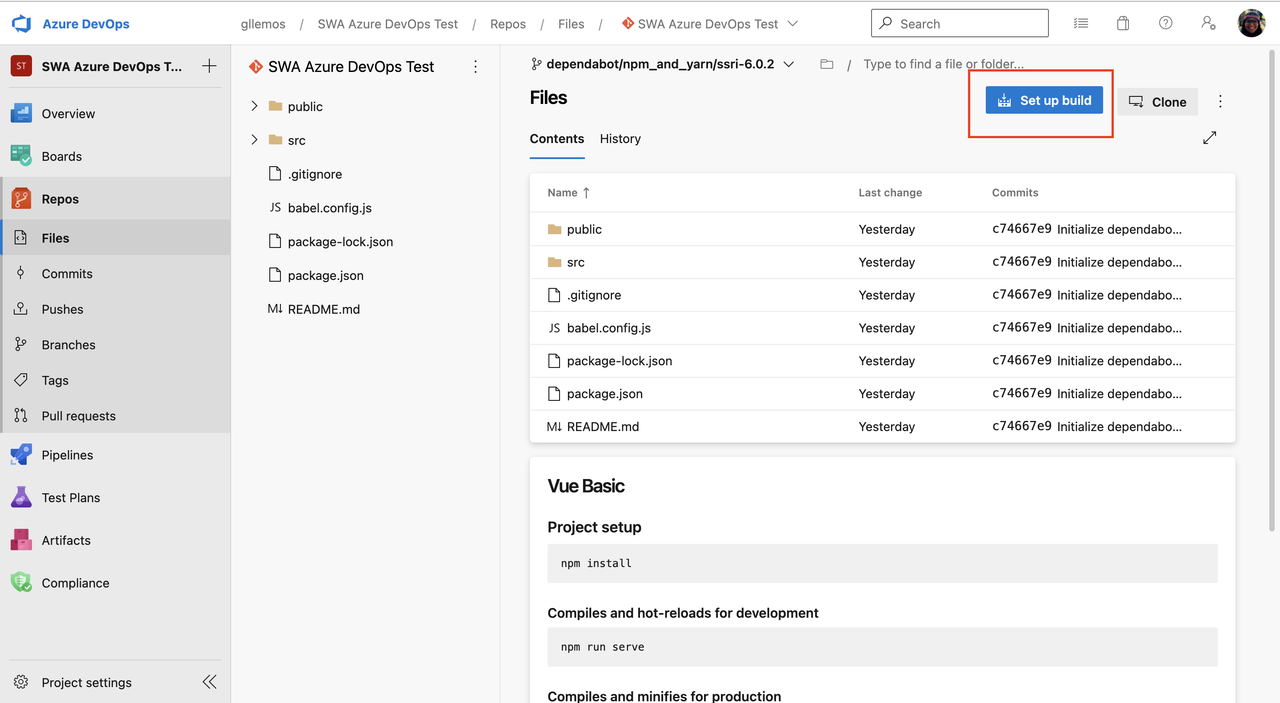1280x703 pixels.
Task: Open the work items list icon in header
Action: pos(1081,23)
